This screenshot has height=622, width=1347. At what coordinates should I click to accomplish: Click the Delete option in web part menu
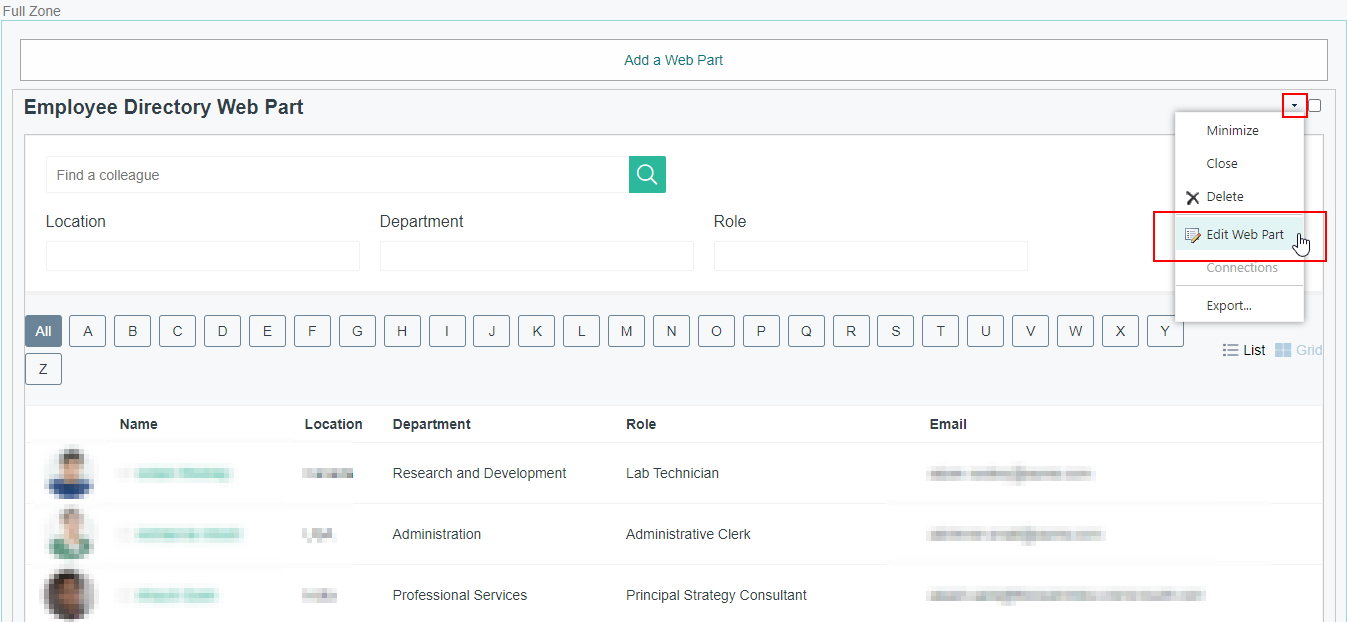click(x=1224, y=197)
